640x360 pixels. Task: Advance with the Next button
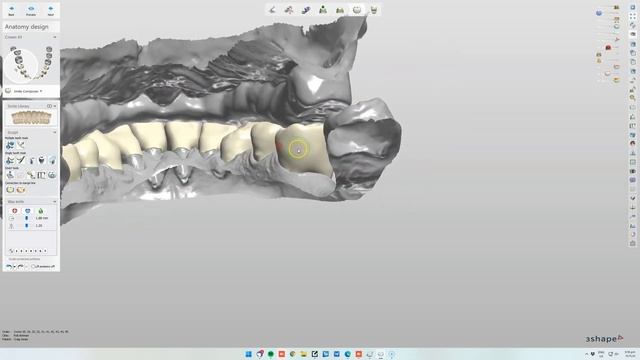pyautogui.click(x=51, y=10)
